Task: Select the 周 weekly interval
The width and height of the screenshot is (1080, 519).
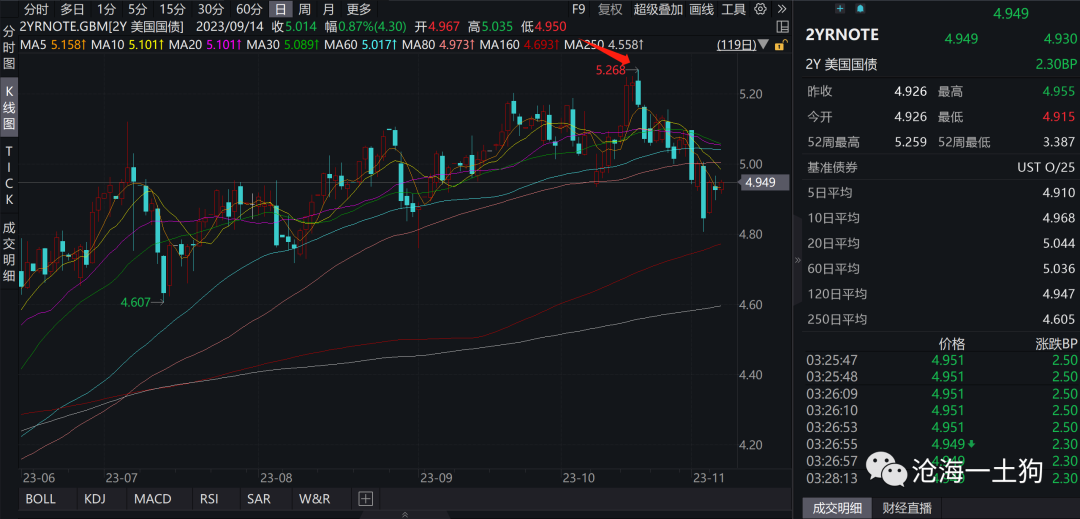Action: pyautogui.click(x=304, y=9)
